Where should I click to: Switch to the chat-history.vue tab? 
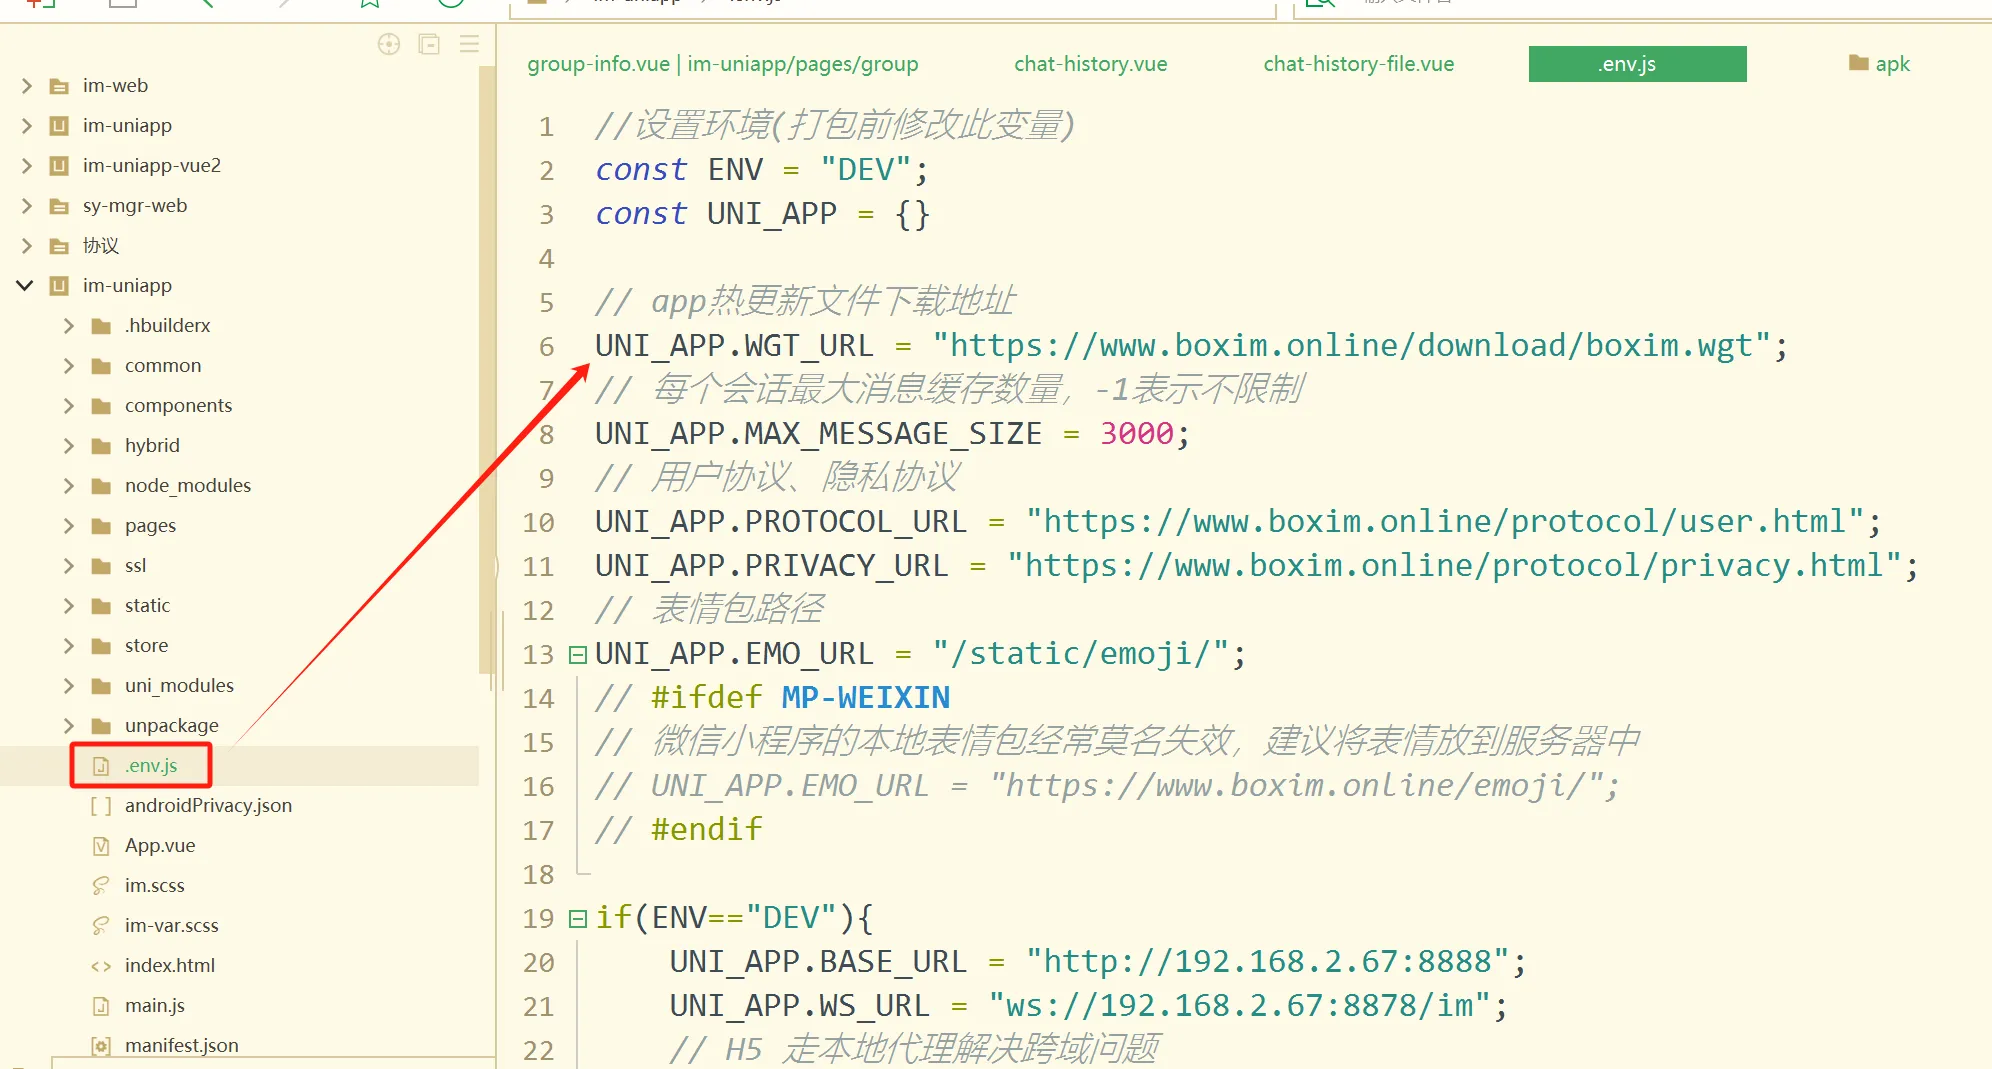coord(1090,64)
